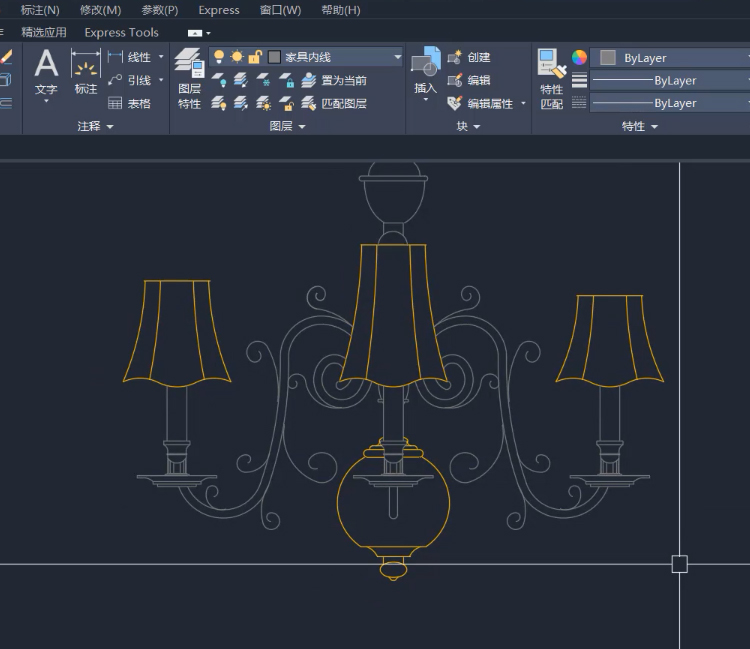The image size is (750, 649).
Task: Open the 窗口(W) menu
Action: (x=280, y=10)
